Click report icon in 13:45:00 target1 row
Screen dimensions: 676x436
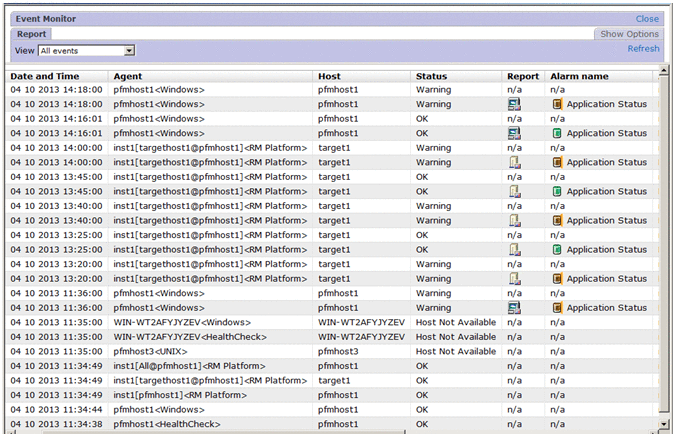[x=514, y=191]
